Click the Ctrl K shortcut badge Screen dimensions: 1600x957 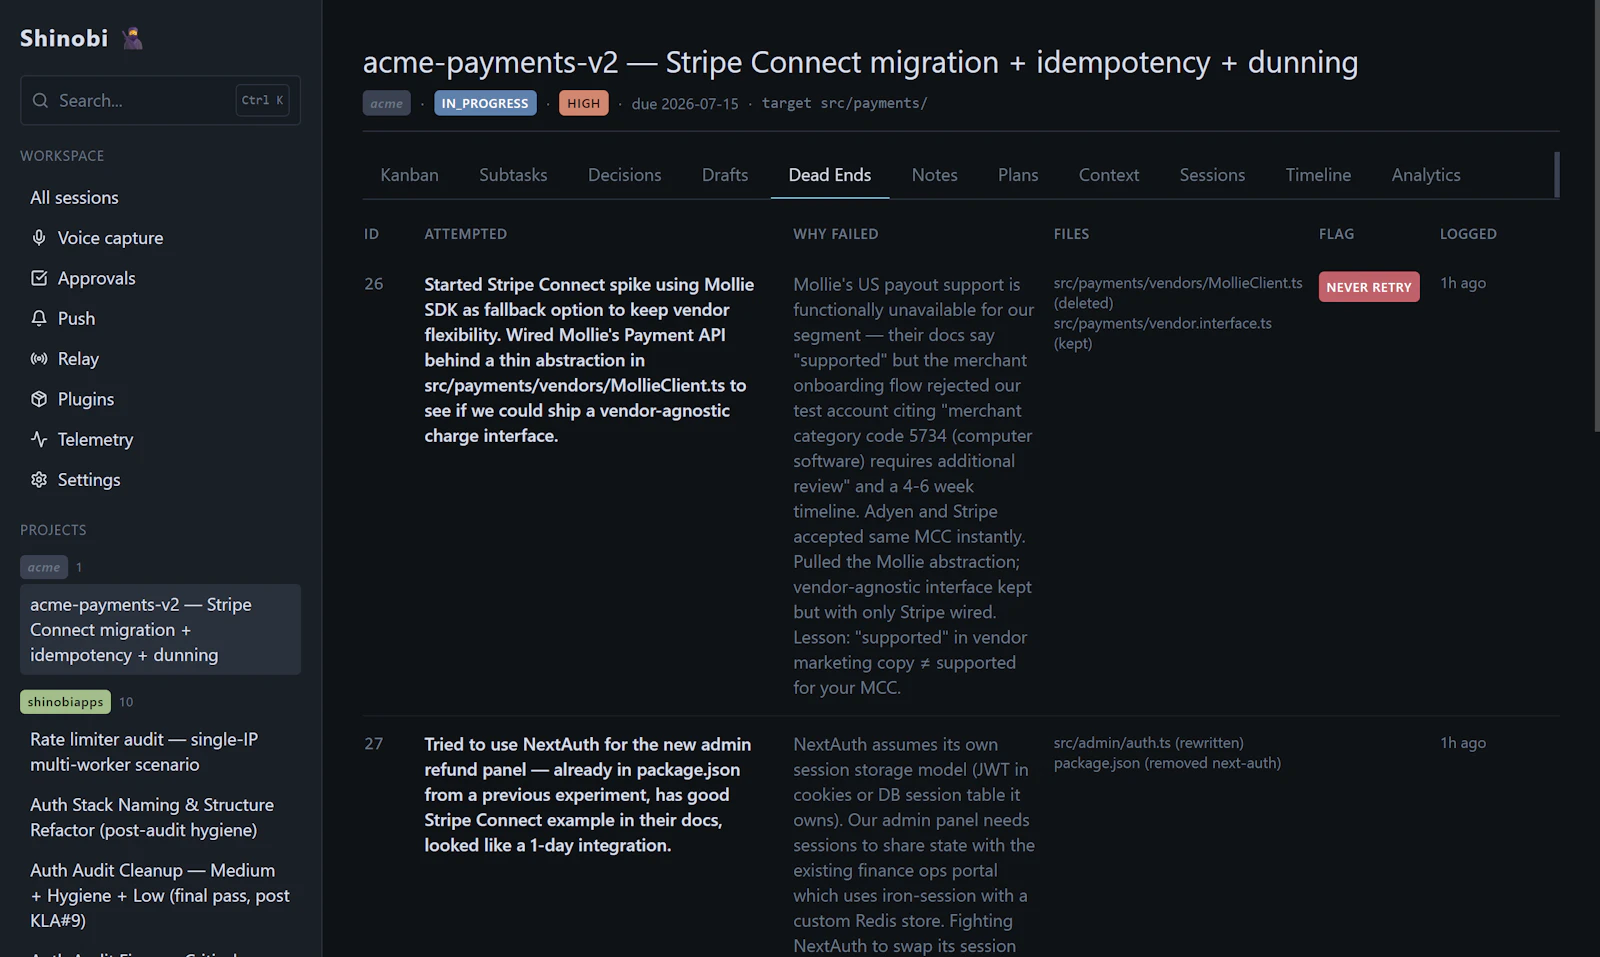(x=262, y=100)
